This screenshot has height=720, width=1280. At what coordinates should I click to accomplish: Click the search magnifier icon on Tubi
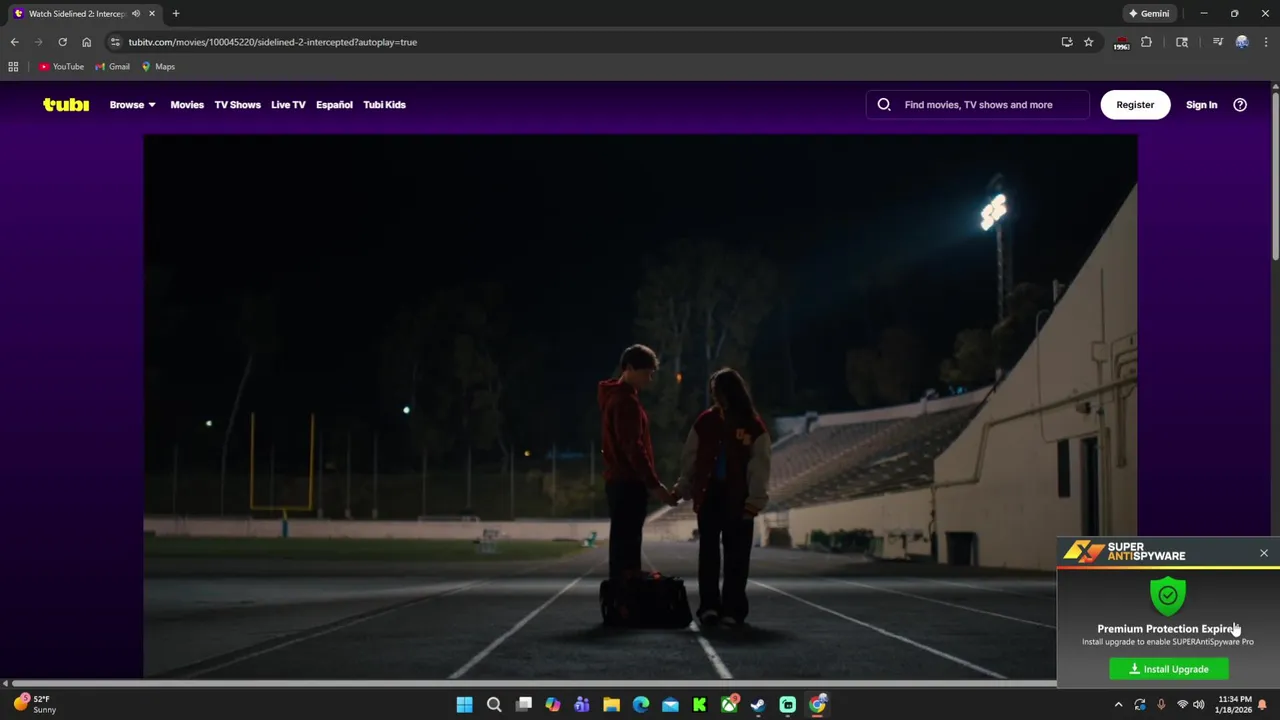[x=884, y=104]
